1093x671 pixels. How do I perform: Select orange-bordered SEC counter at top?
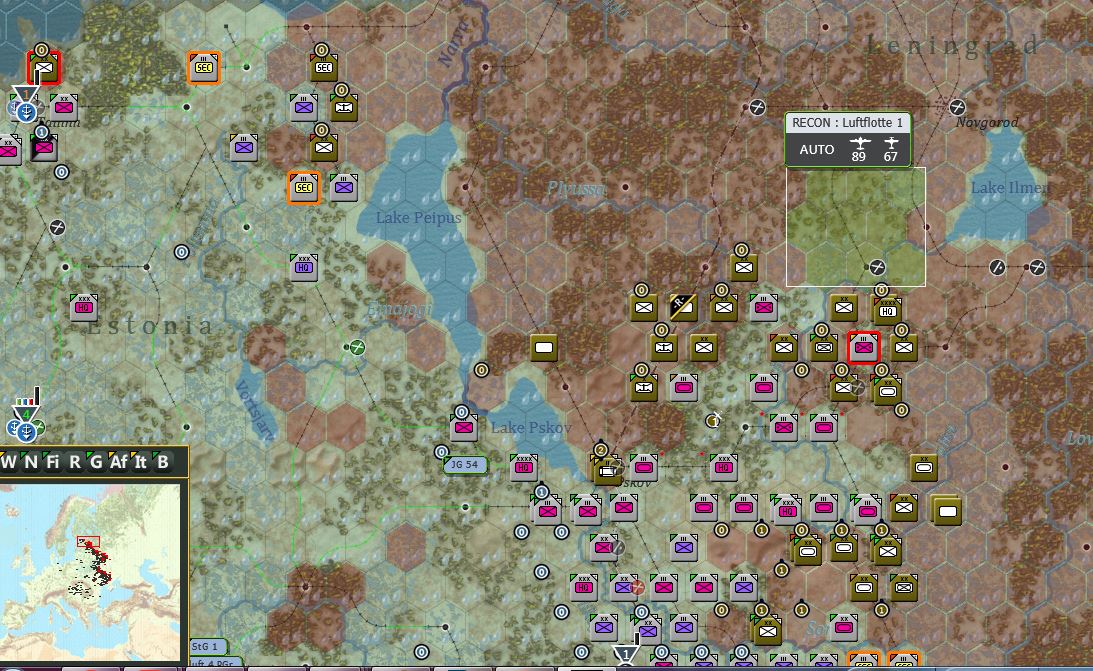(204, 68)
